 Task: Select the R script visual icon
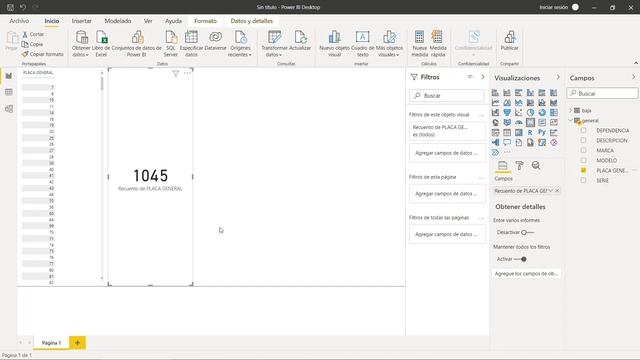(x=530, y=132)
